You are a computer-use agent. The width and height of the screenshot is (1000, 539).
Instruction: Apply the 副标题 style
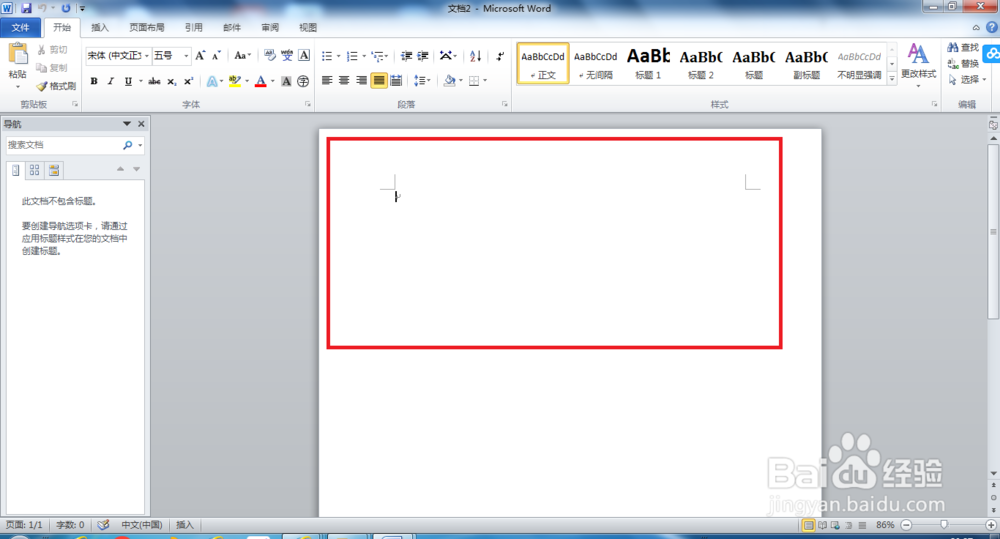tap(806, 63)
